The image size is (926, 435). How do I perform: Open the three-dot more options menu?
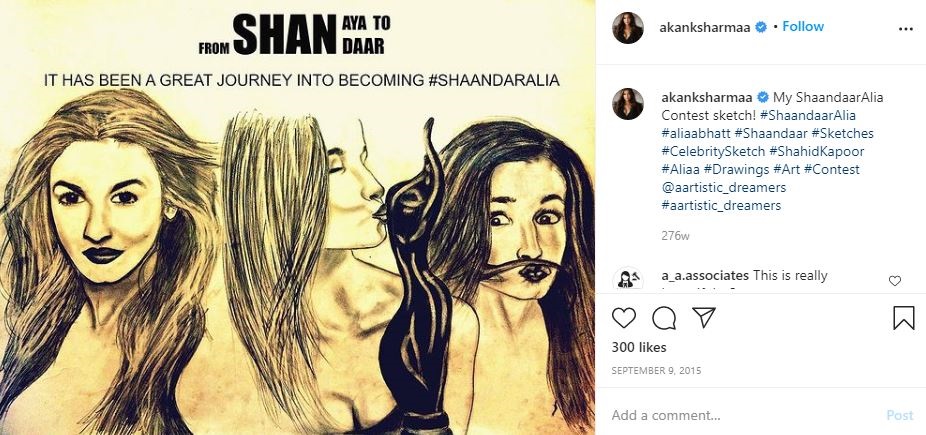[905, 29]
